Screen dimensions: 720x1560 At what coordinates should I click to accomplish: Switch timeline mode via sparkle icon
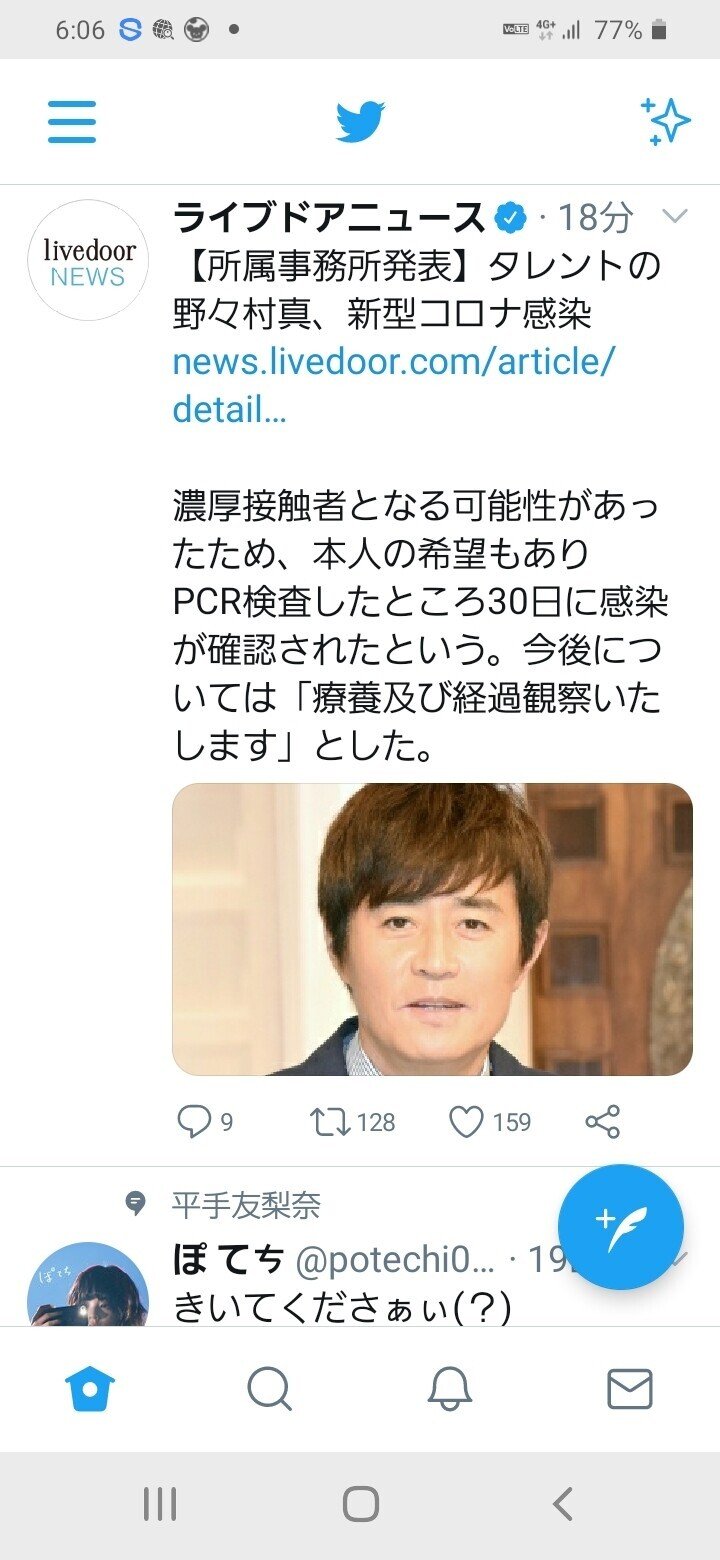click(x=665, y=122)
